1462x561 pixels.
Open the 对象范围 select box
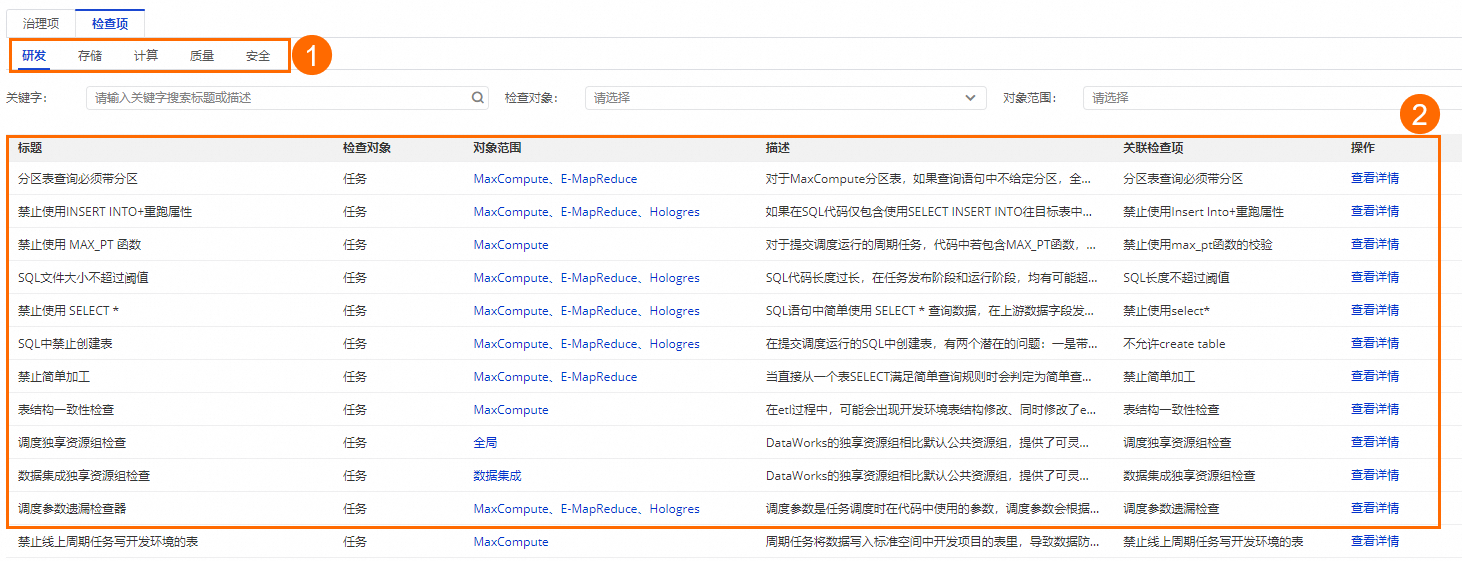(1272, 98)
